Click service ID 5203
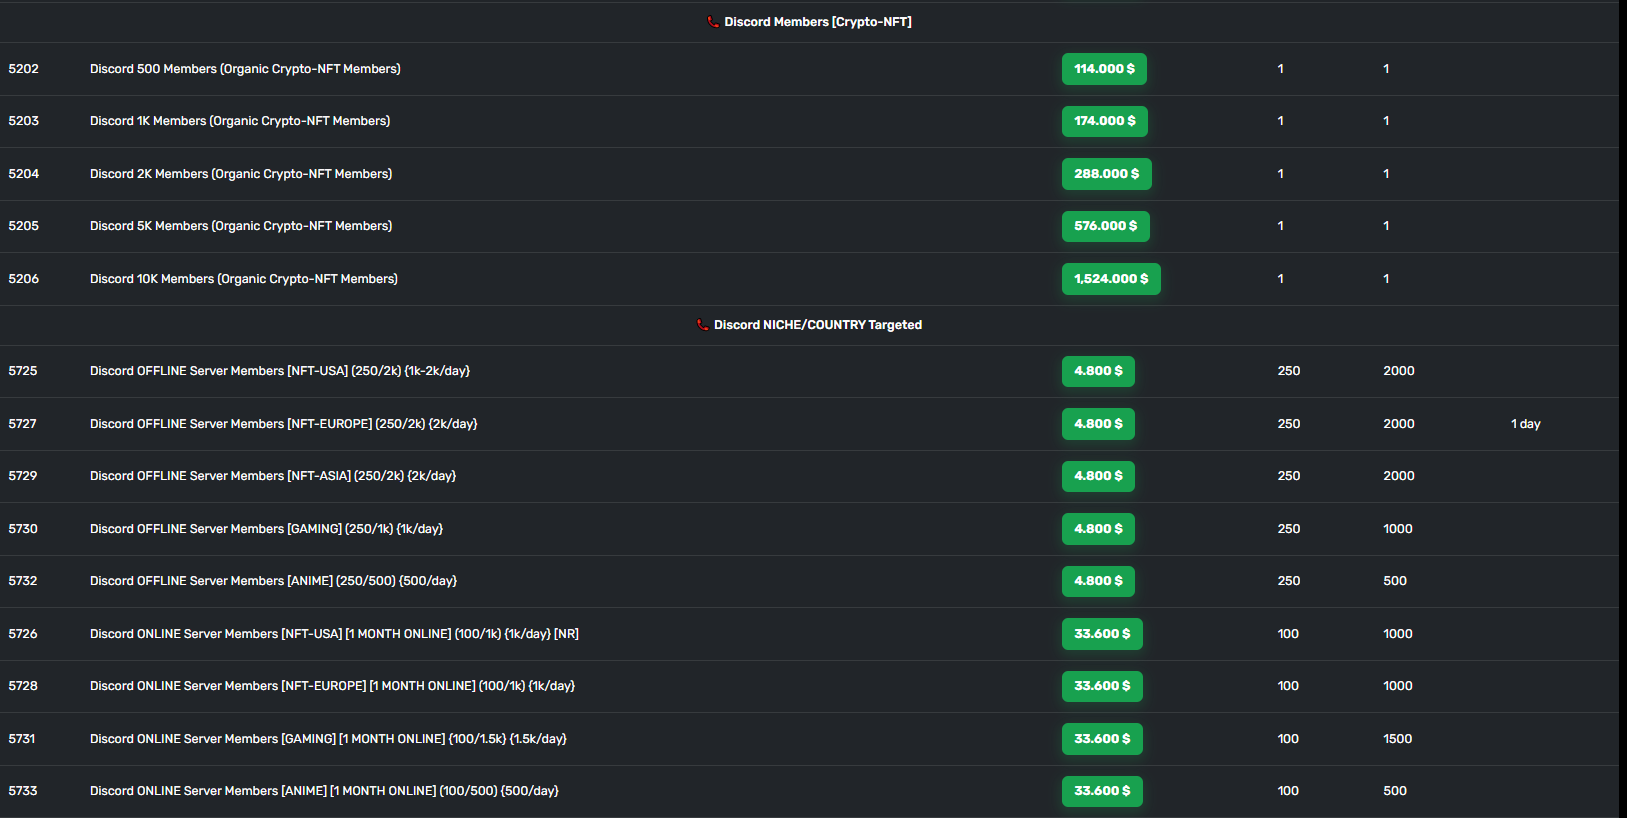 pyautogui.click(x=24, y=121)
